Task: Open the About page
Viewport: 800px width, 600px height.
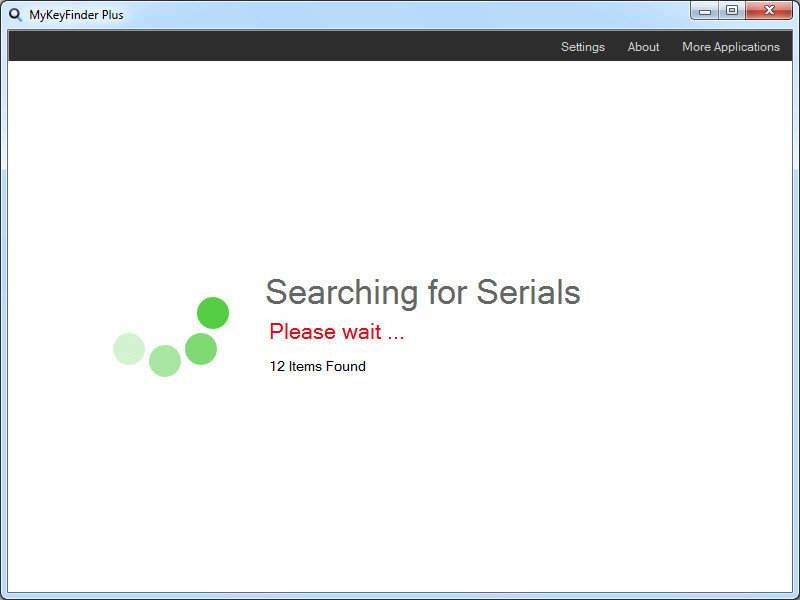Action: tap(643, 47)
